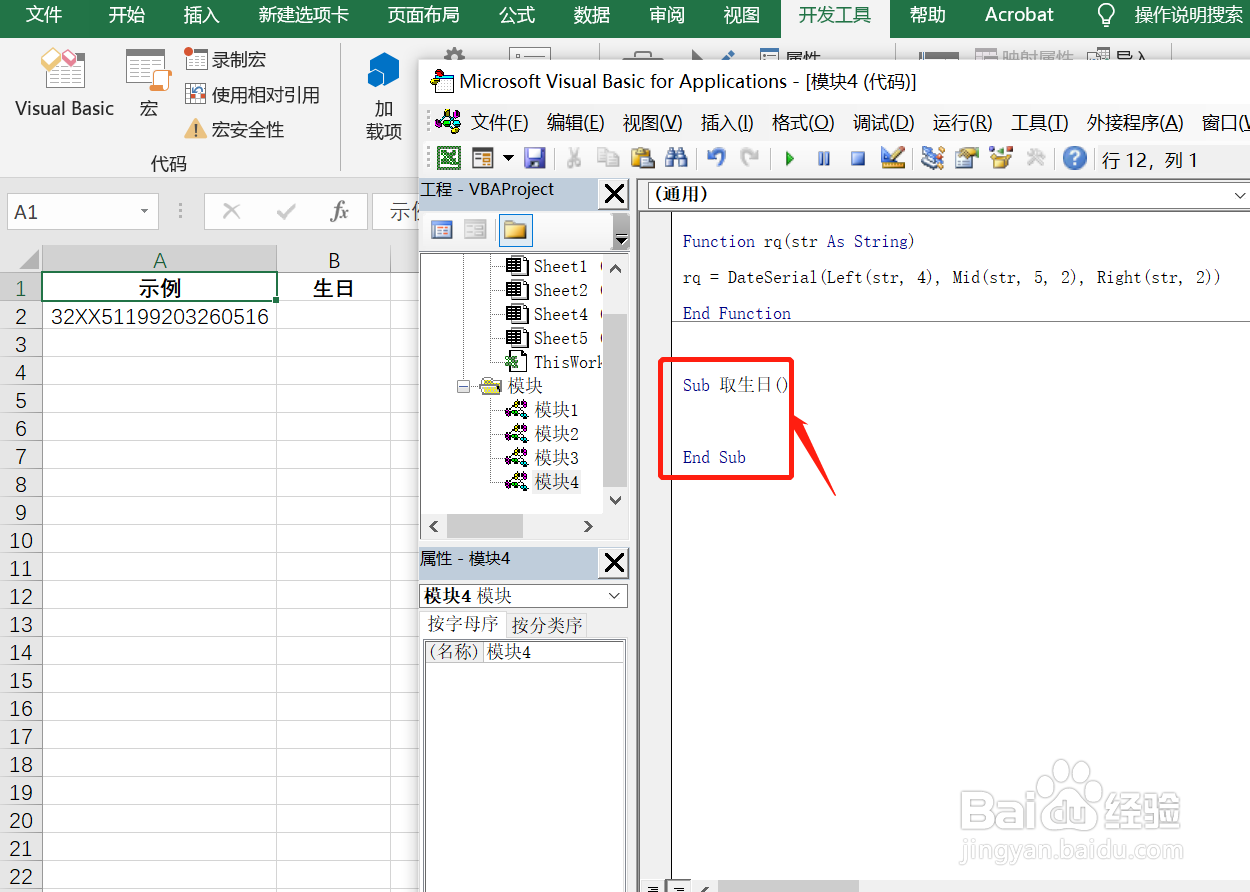Switch to 按字母序 properties tab
Screen dimensions: 1250x892
point(463,624)
